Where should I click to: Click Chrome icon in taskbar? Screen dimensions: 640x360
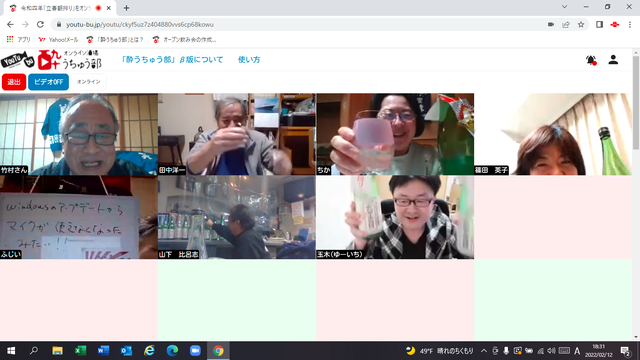tap(218, 351)
